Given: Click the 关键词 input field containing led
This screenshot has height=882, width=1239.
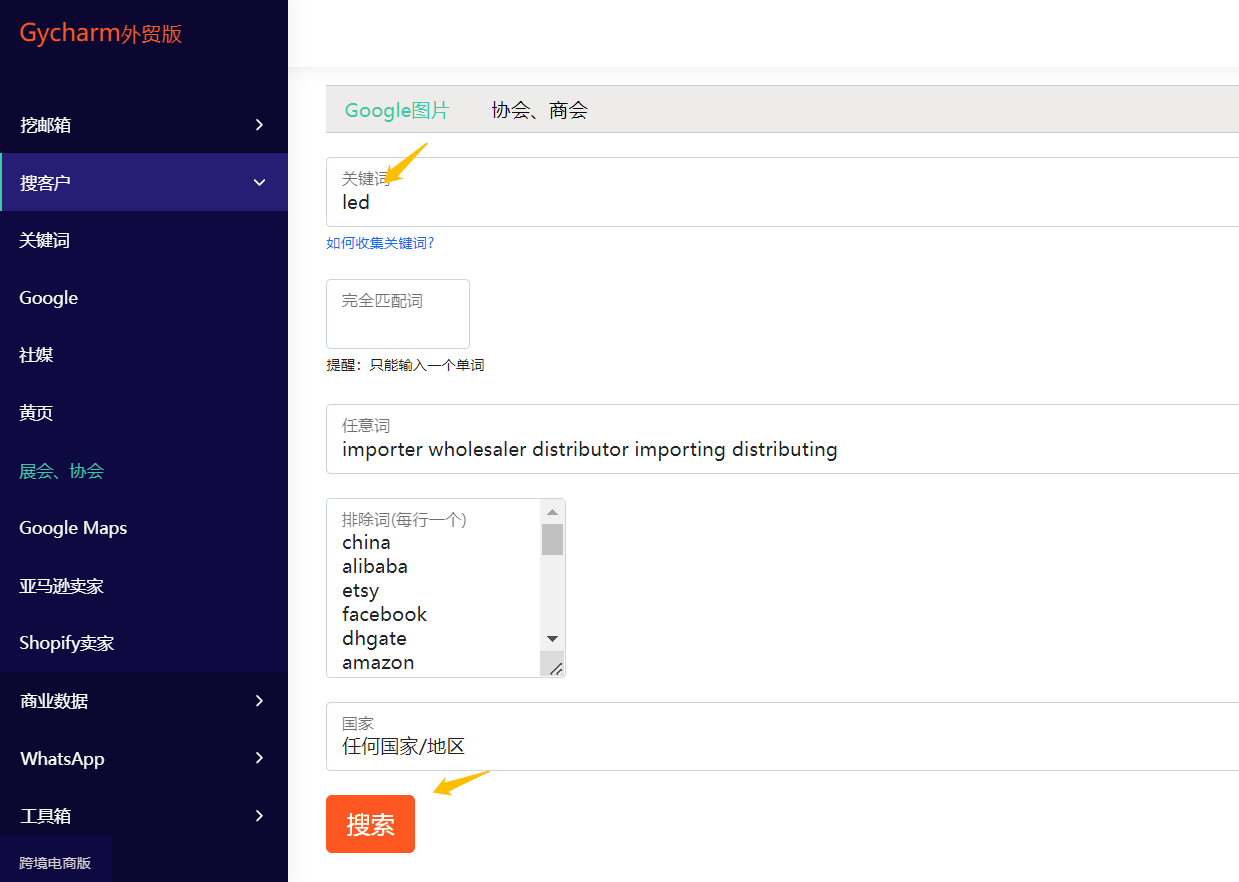Looking at the screenshot, I should click(x=780, y=202).
